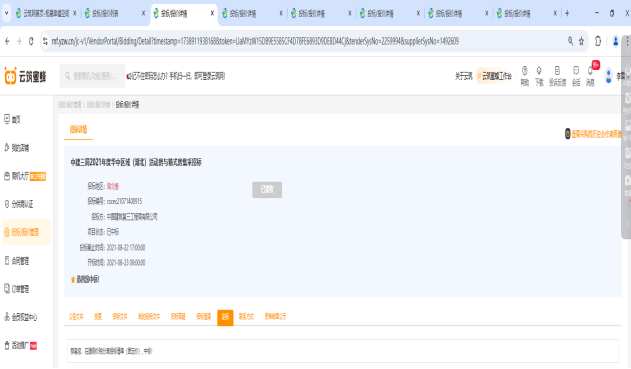Select the 招标详情 top tab
631x369 pixels.
78,130
